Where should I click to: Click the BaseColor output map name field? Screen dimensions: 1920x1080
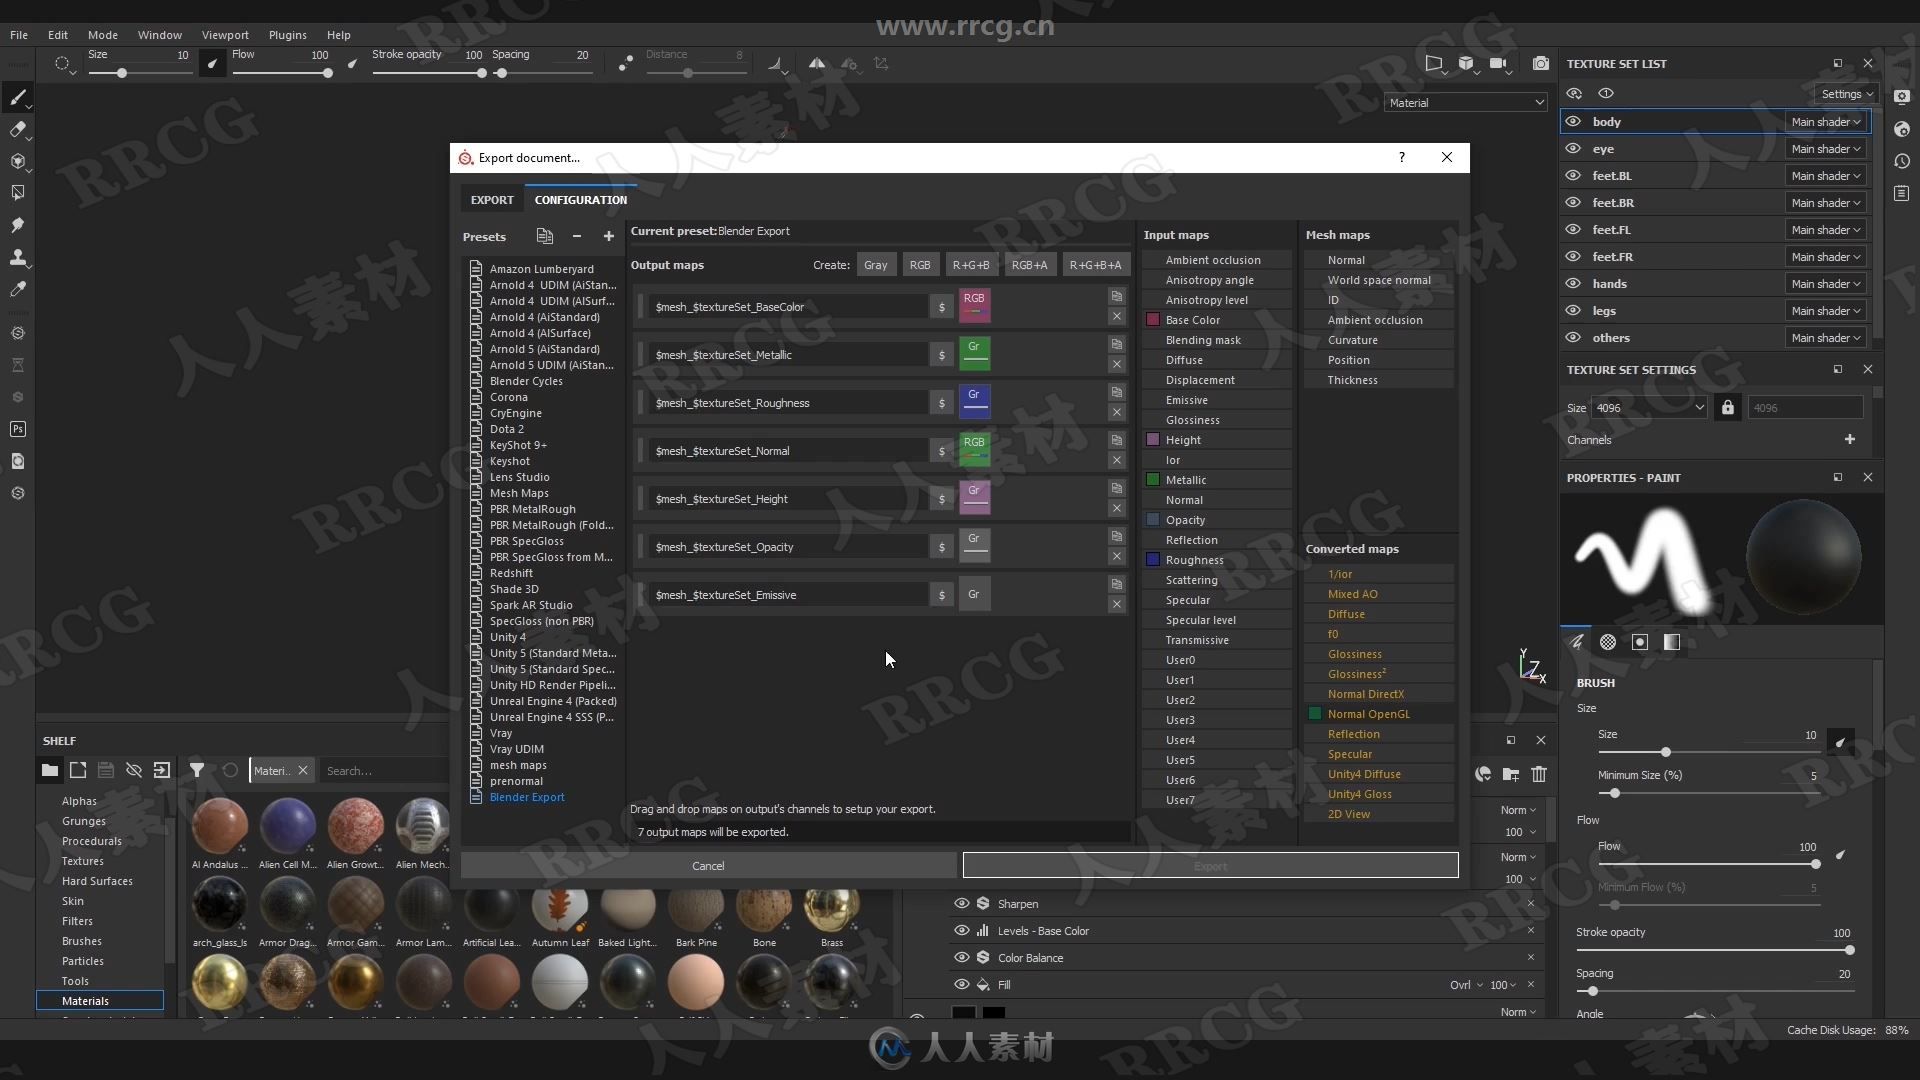pos(787,306)
